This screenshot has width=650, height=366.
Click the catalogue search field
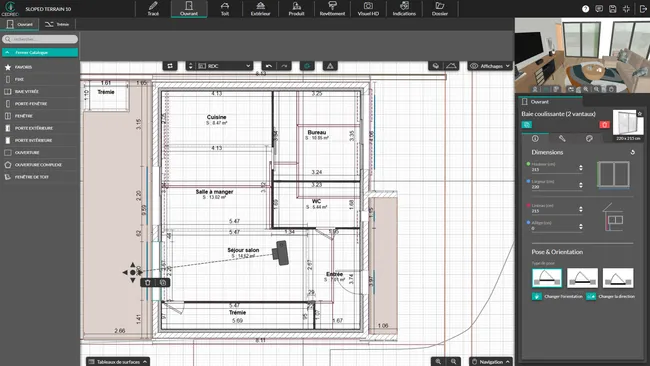[40, 39]
